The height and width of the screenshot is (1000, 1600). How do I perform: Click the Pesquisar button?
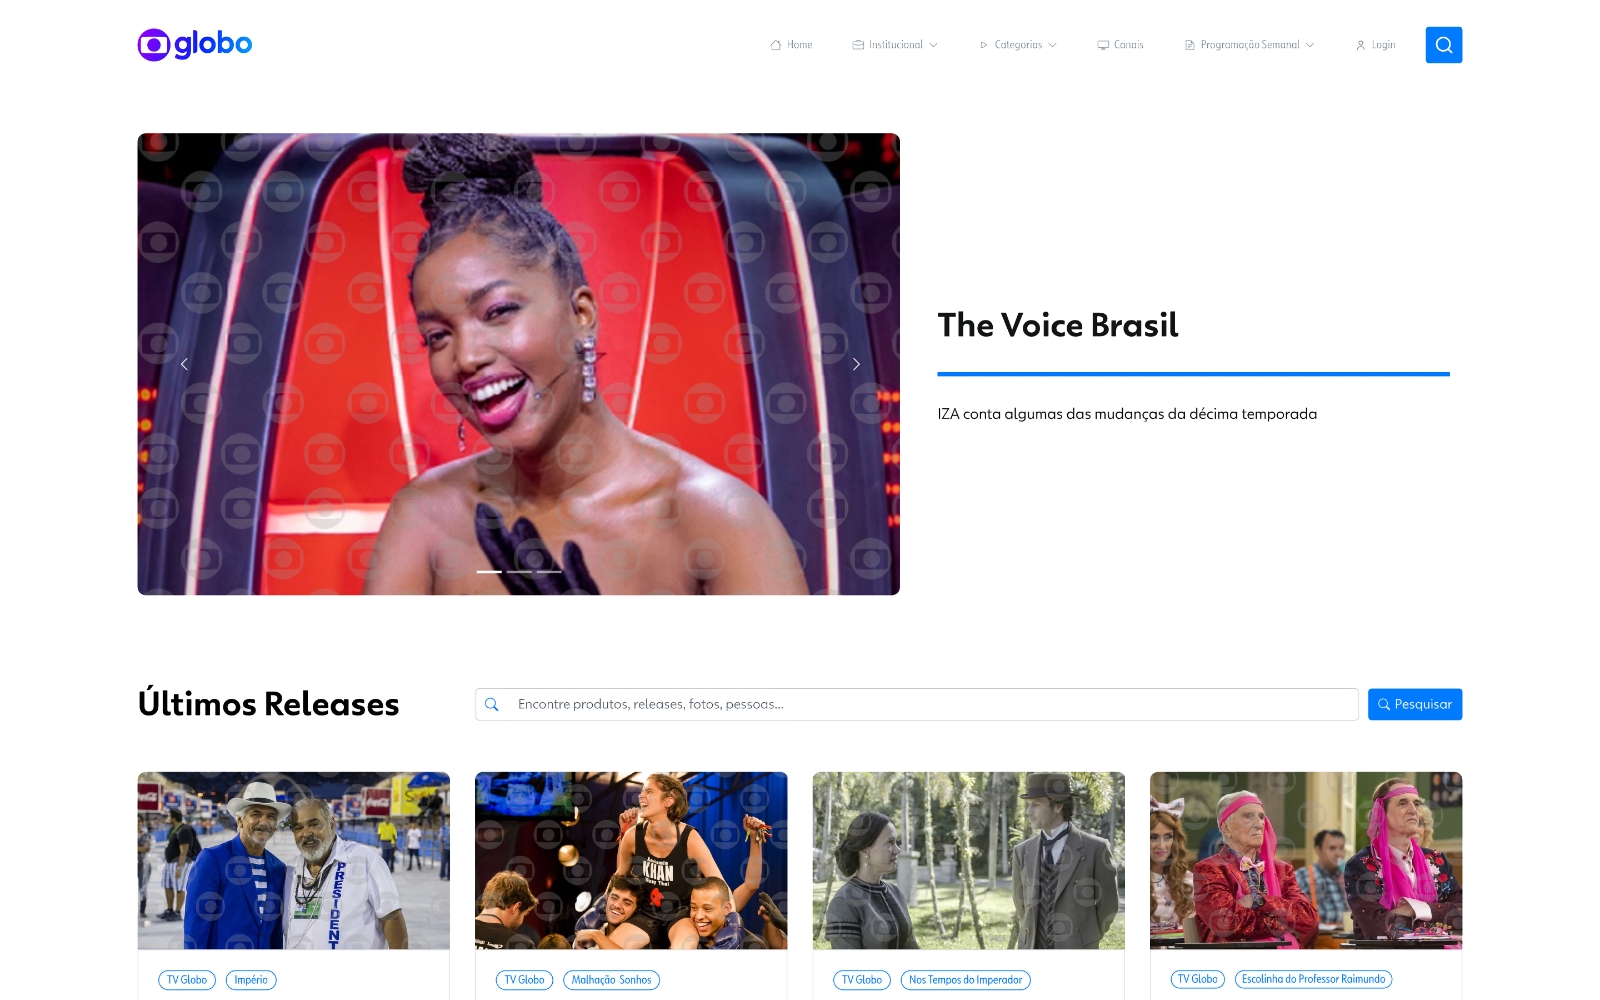[1415, 704]
